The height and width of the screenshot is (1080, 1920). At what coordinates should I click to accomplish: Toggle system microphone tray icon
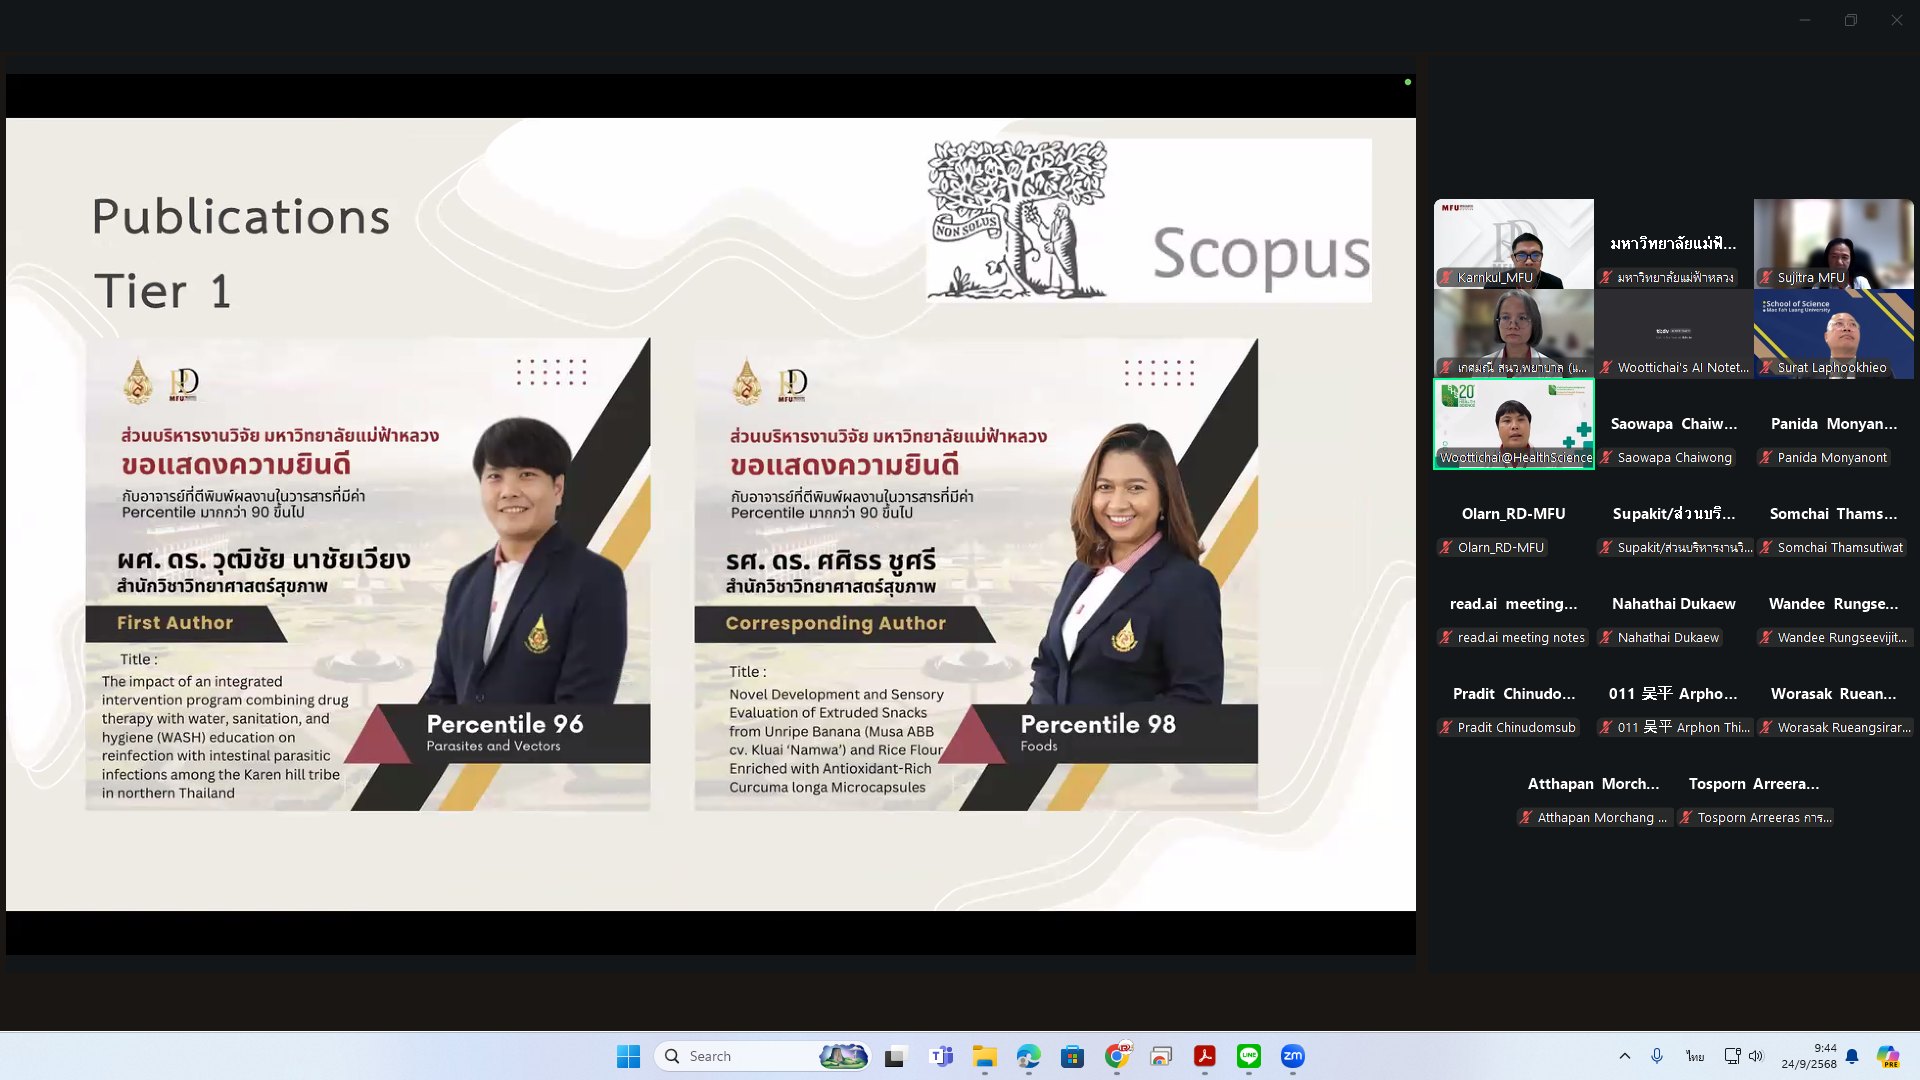coord(1657,1056)
